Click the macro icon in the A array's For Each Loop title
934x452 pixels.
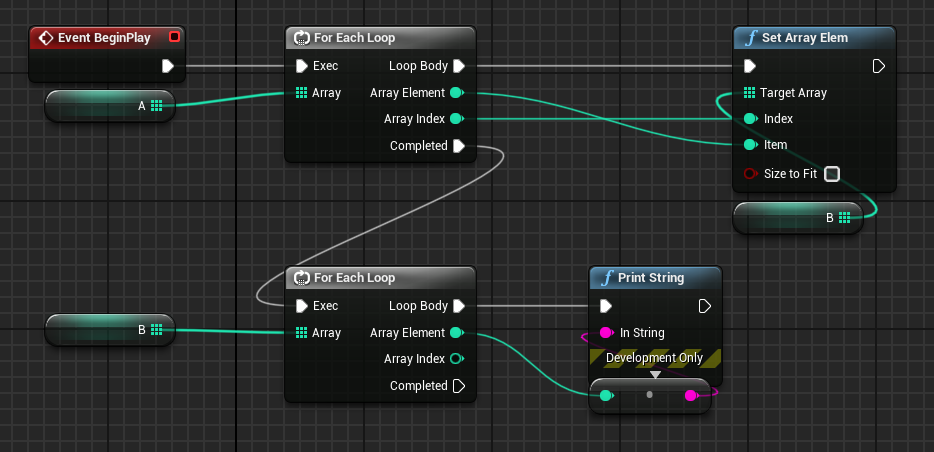(x=302, y=38)
